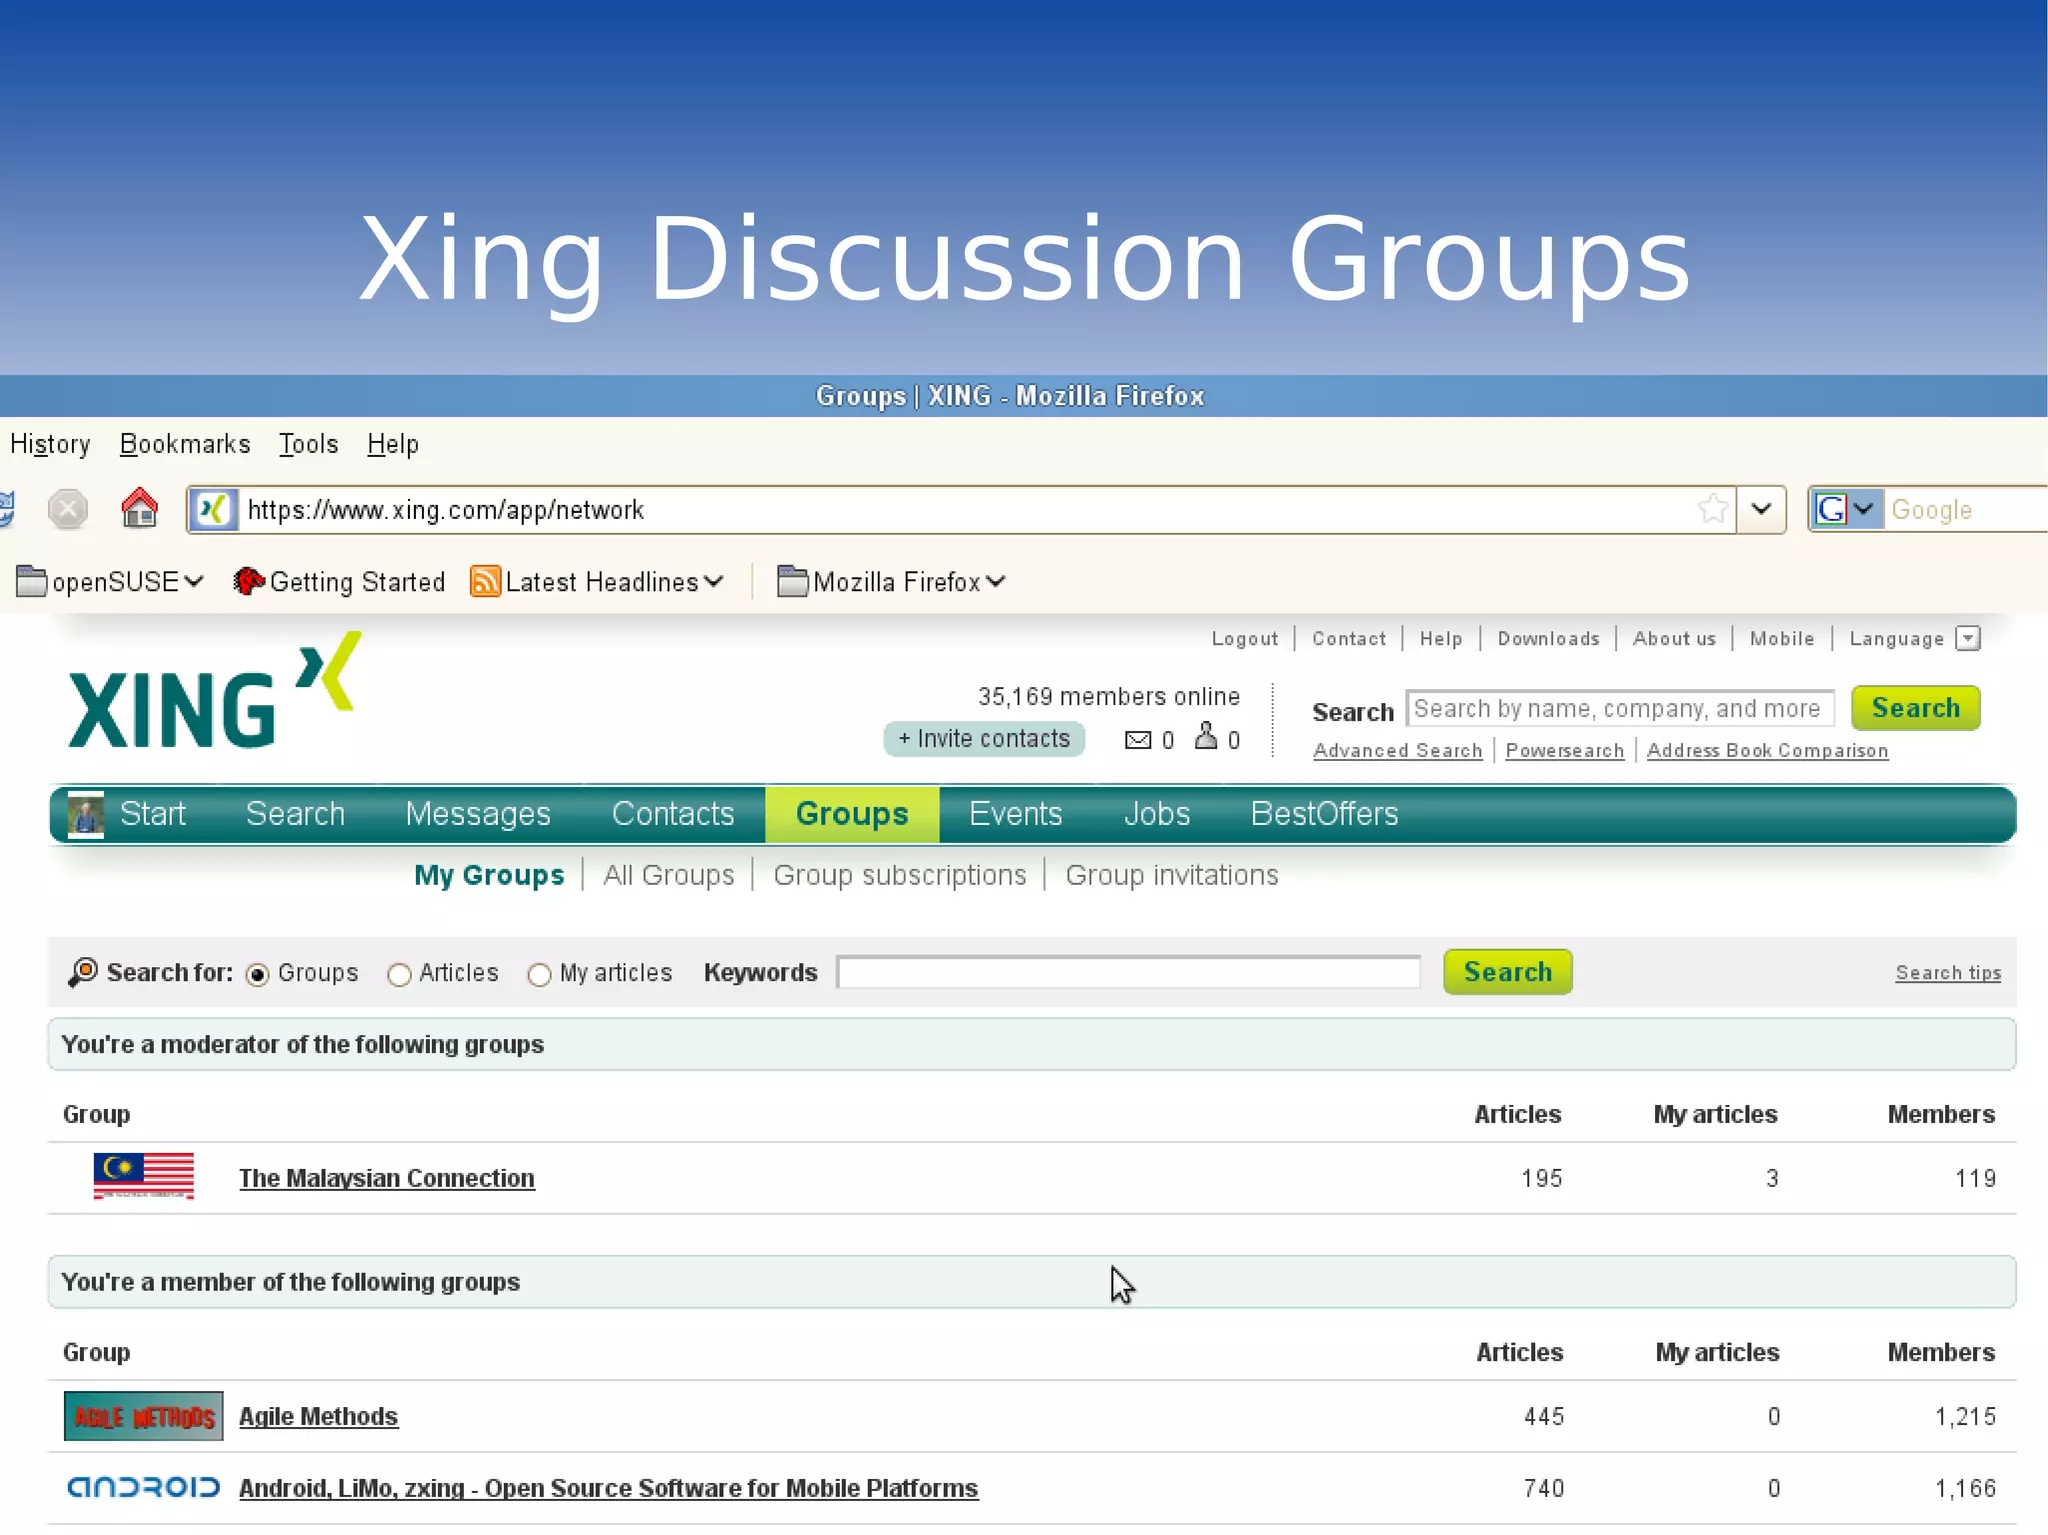Open the Search navigation tab
Screen dimensions: 2048x1535
[x=295, y=814]
